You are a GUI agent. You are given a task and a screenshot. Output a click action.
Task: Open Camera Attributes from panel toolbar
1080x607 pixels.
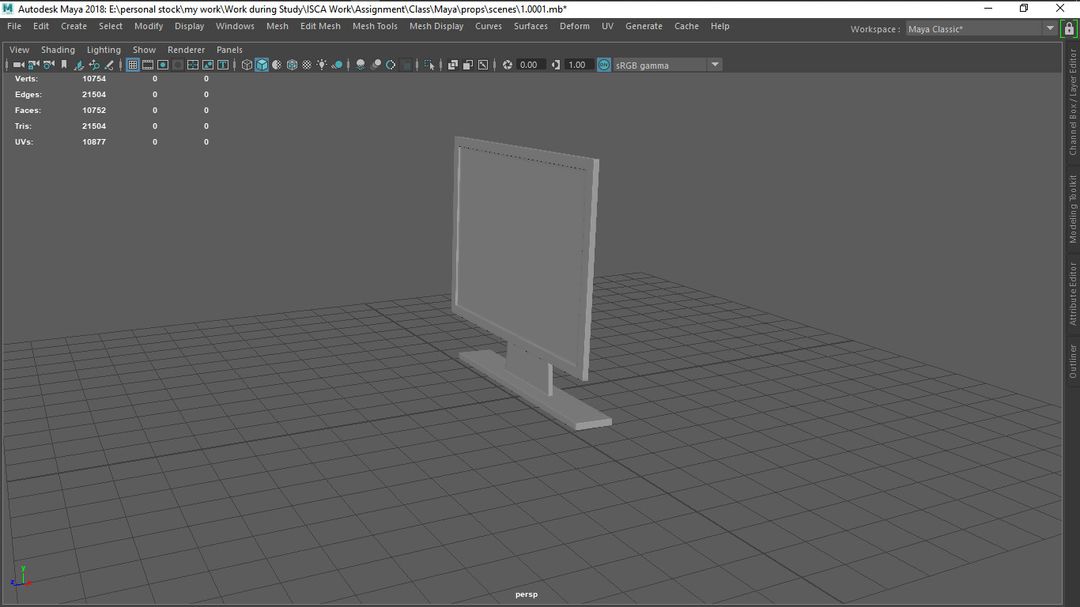(49, 65)
